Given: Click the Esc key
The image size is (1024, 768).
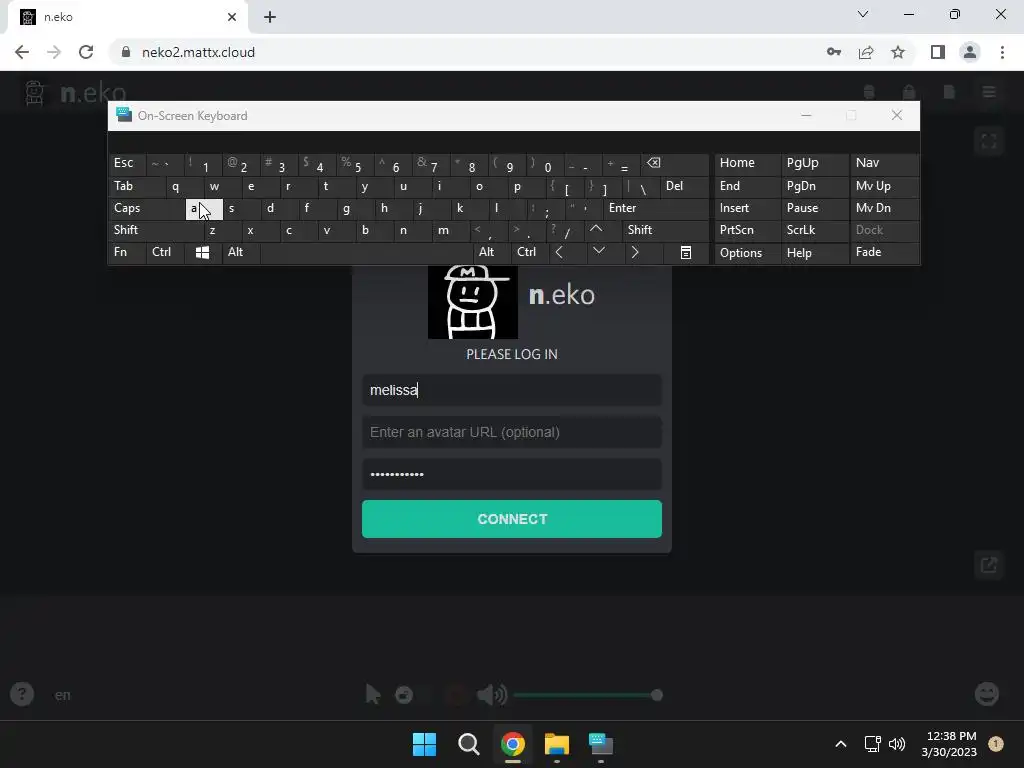Looking at the screenshot, I should 127,164.
